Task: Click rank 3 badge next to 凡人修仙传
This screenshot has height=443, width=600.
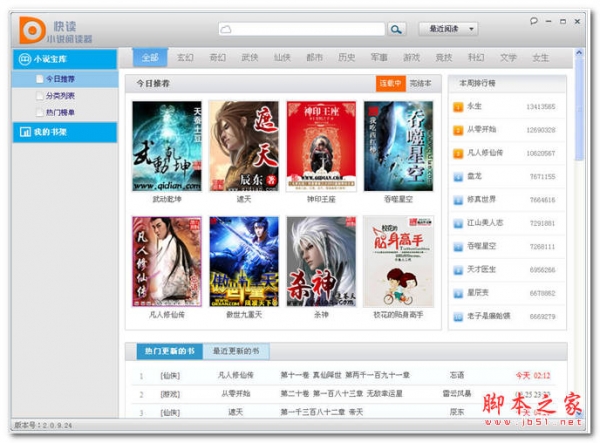Action: pos(458,153)
